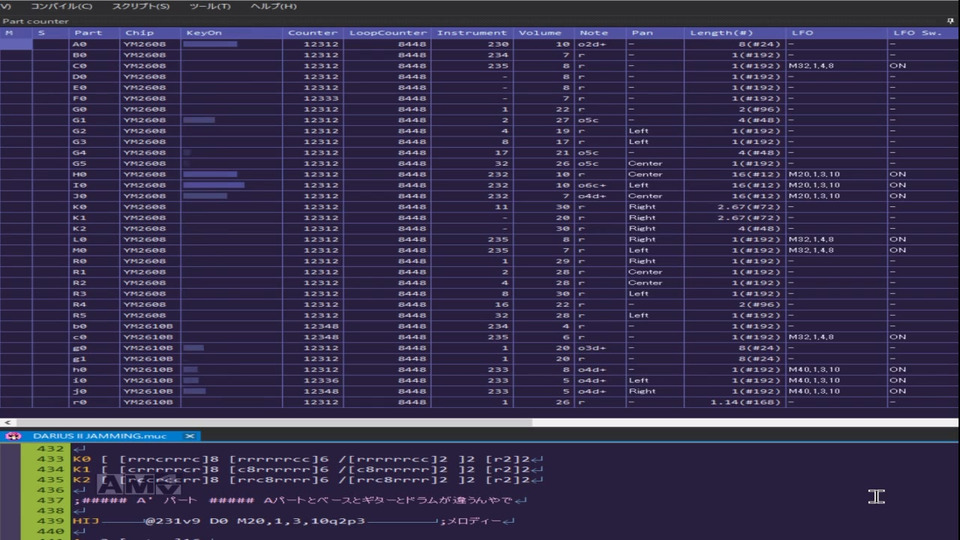Image resolution: width=960 pixels, height=540 pixels.
Task: Toggle solo cell for part B0
Action: coord(49,55)
